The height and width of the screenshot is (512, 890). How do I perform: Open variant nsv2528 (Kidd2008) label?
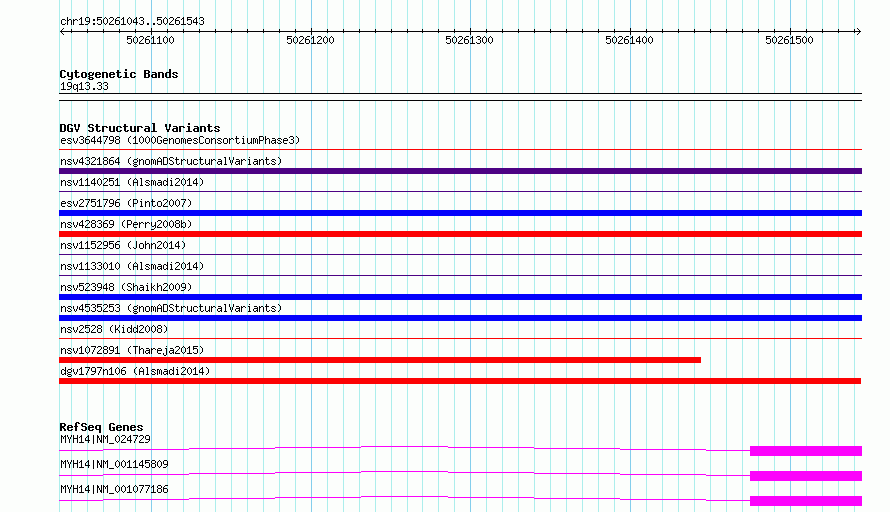coord(114,329)
